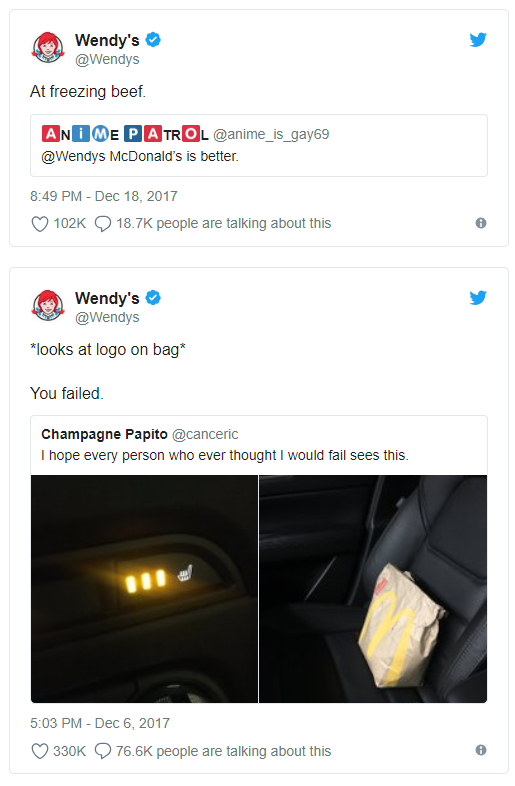This screenshot has width=515, height=786.
Task: Open the @Wendys handle in first tweet
Action: click(107, 59)
